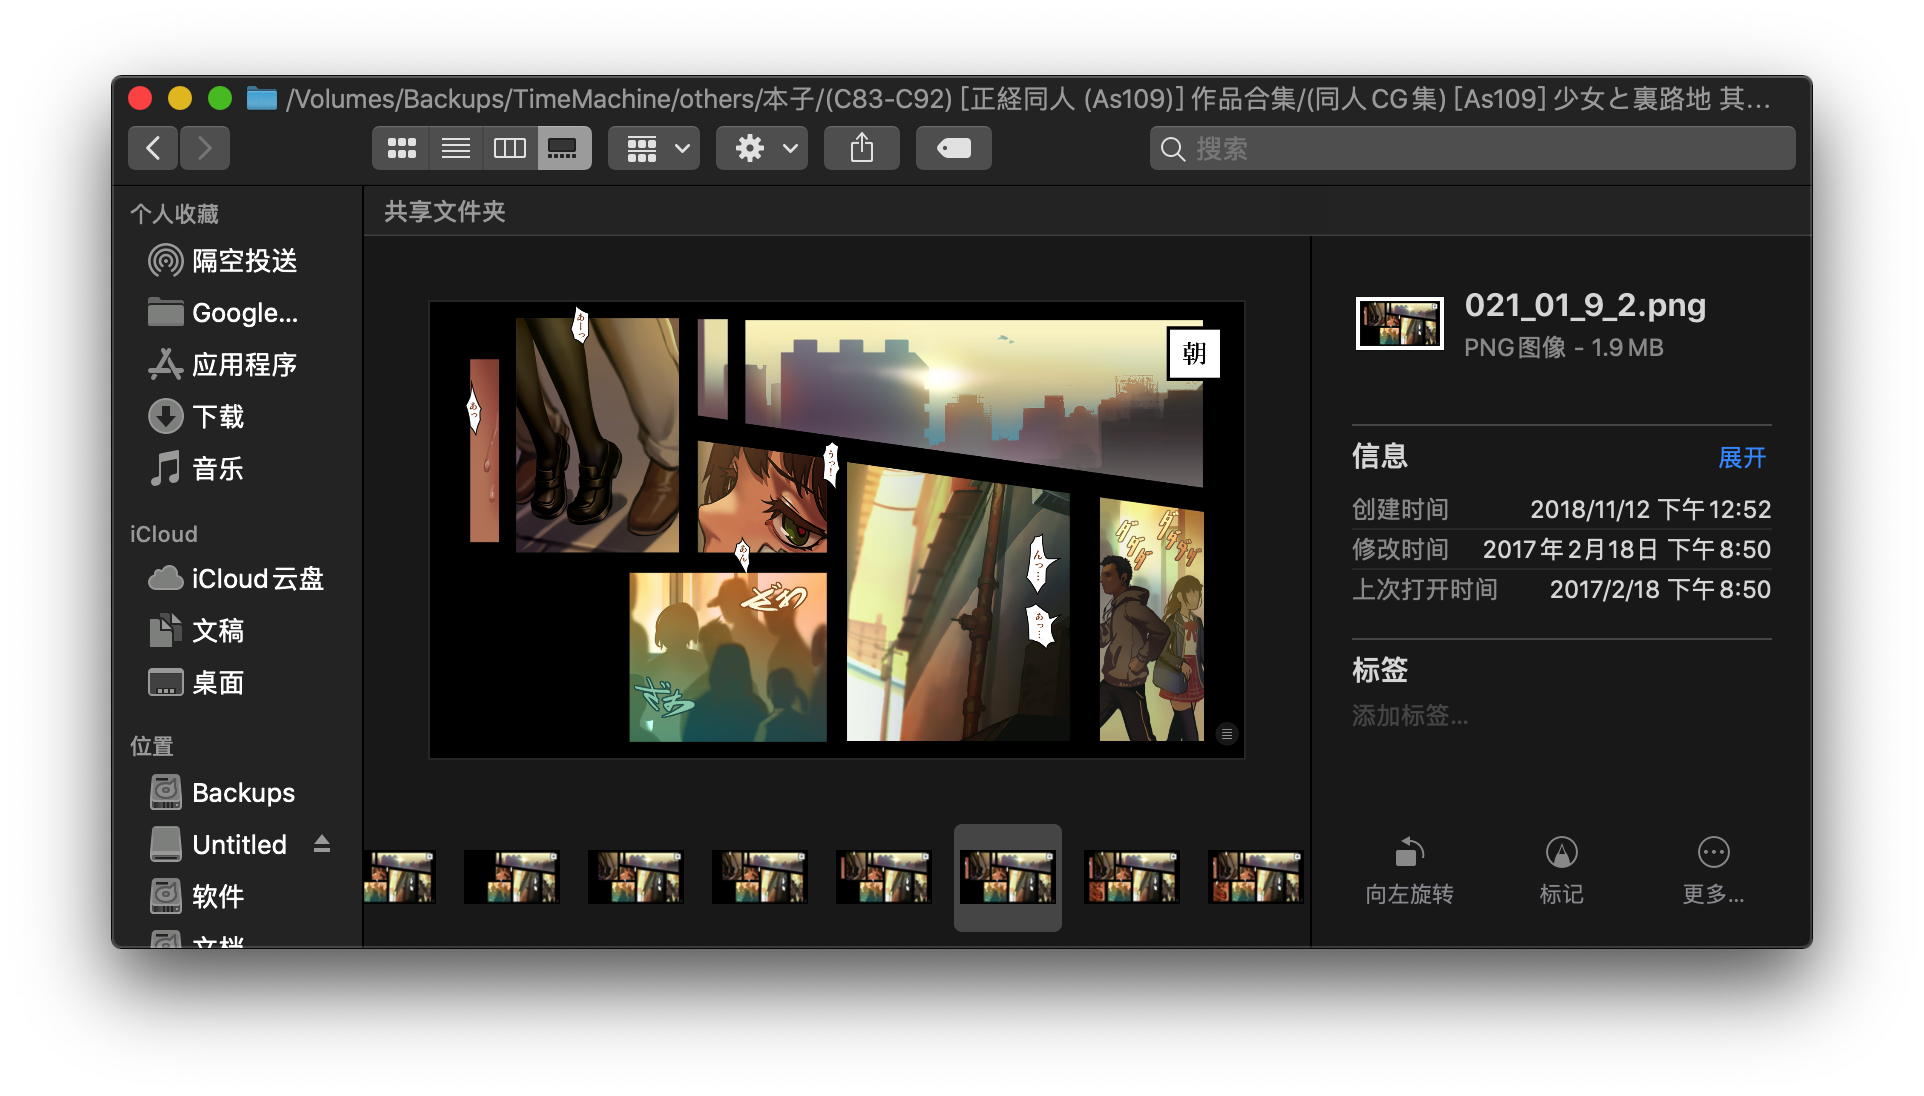The image size is (1924, 1096).
Task: Open the 更多 actions button
Action: coord(1713,868)
